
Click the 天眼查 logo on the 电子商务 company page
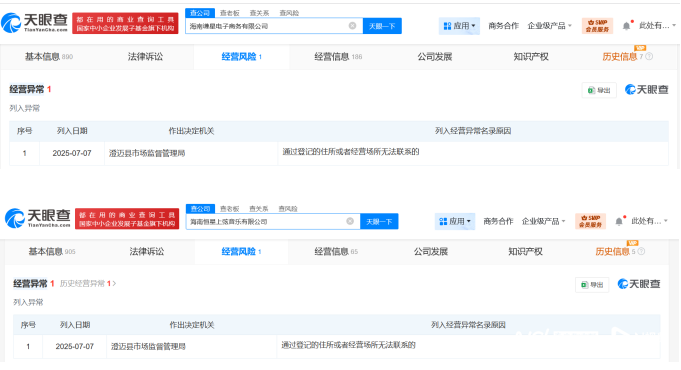(34, 23)
